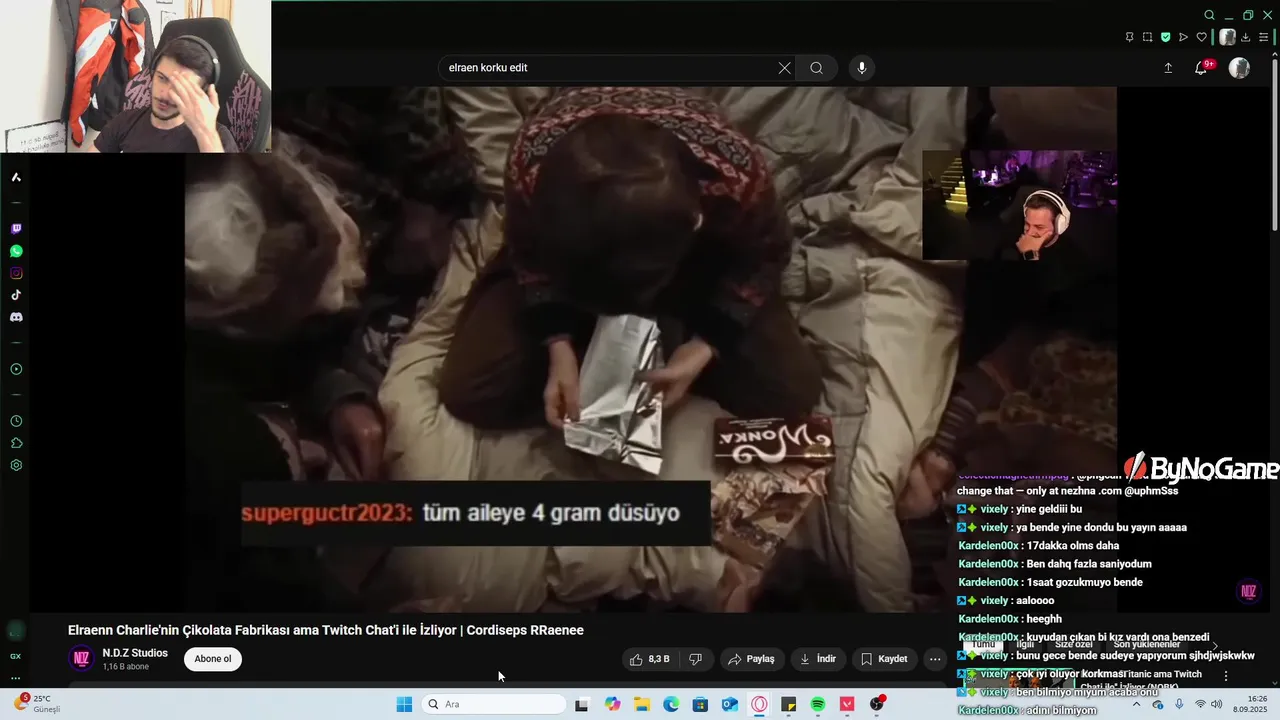Open YouTube notifications bell
Image resolution: width=1280 pixels, height=720 pixels.
tap(1202, 68)
